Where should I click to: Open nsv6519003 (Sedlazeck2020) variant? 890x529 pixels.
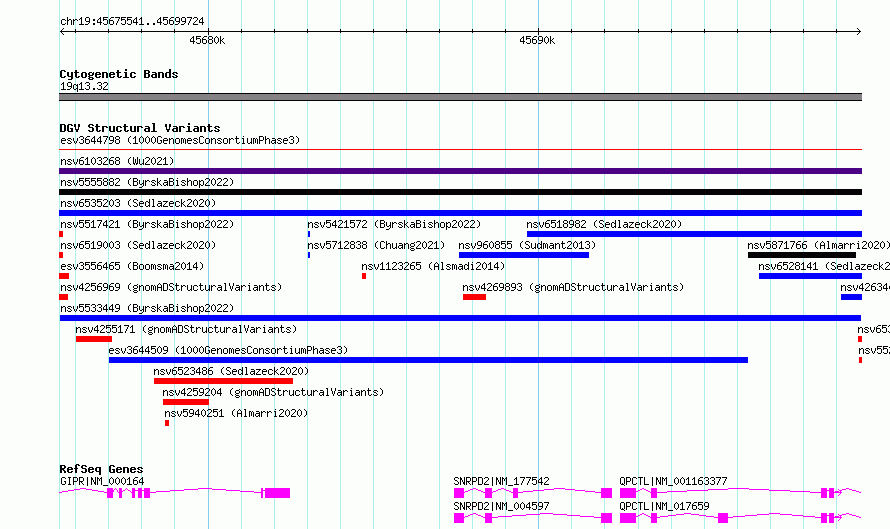point(138,245)
